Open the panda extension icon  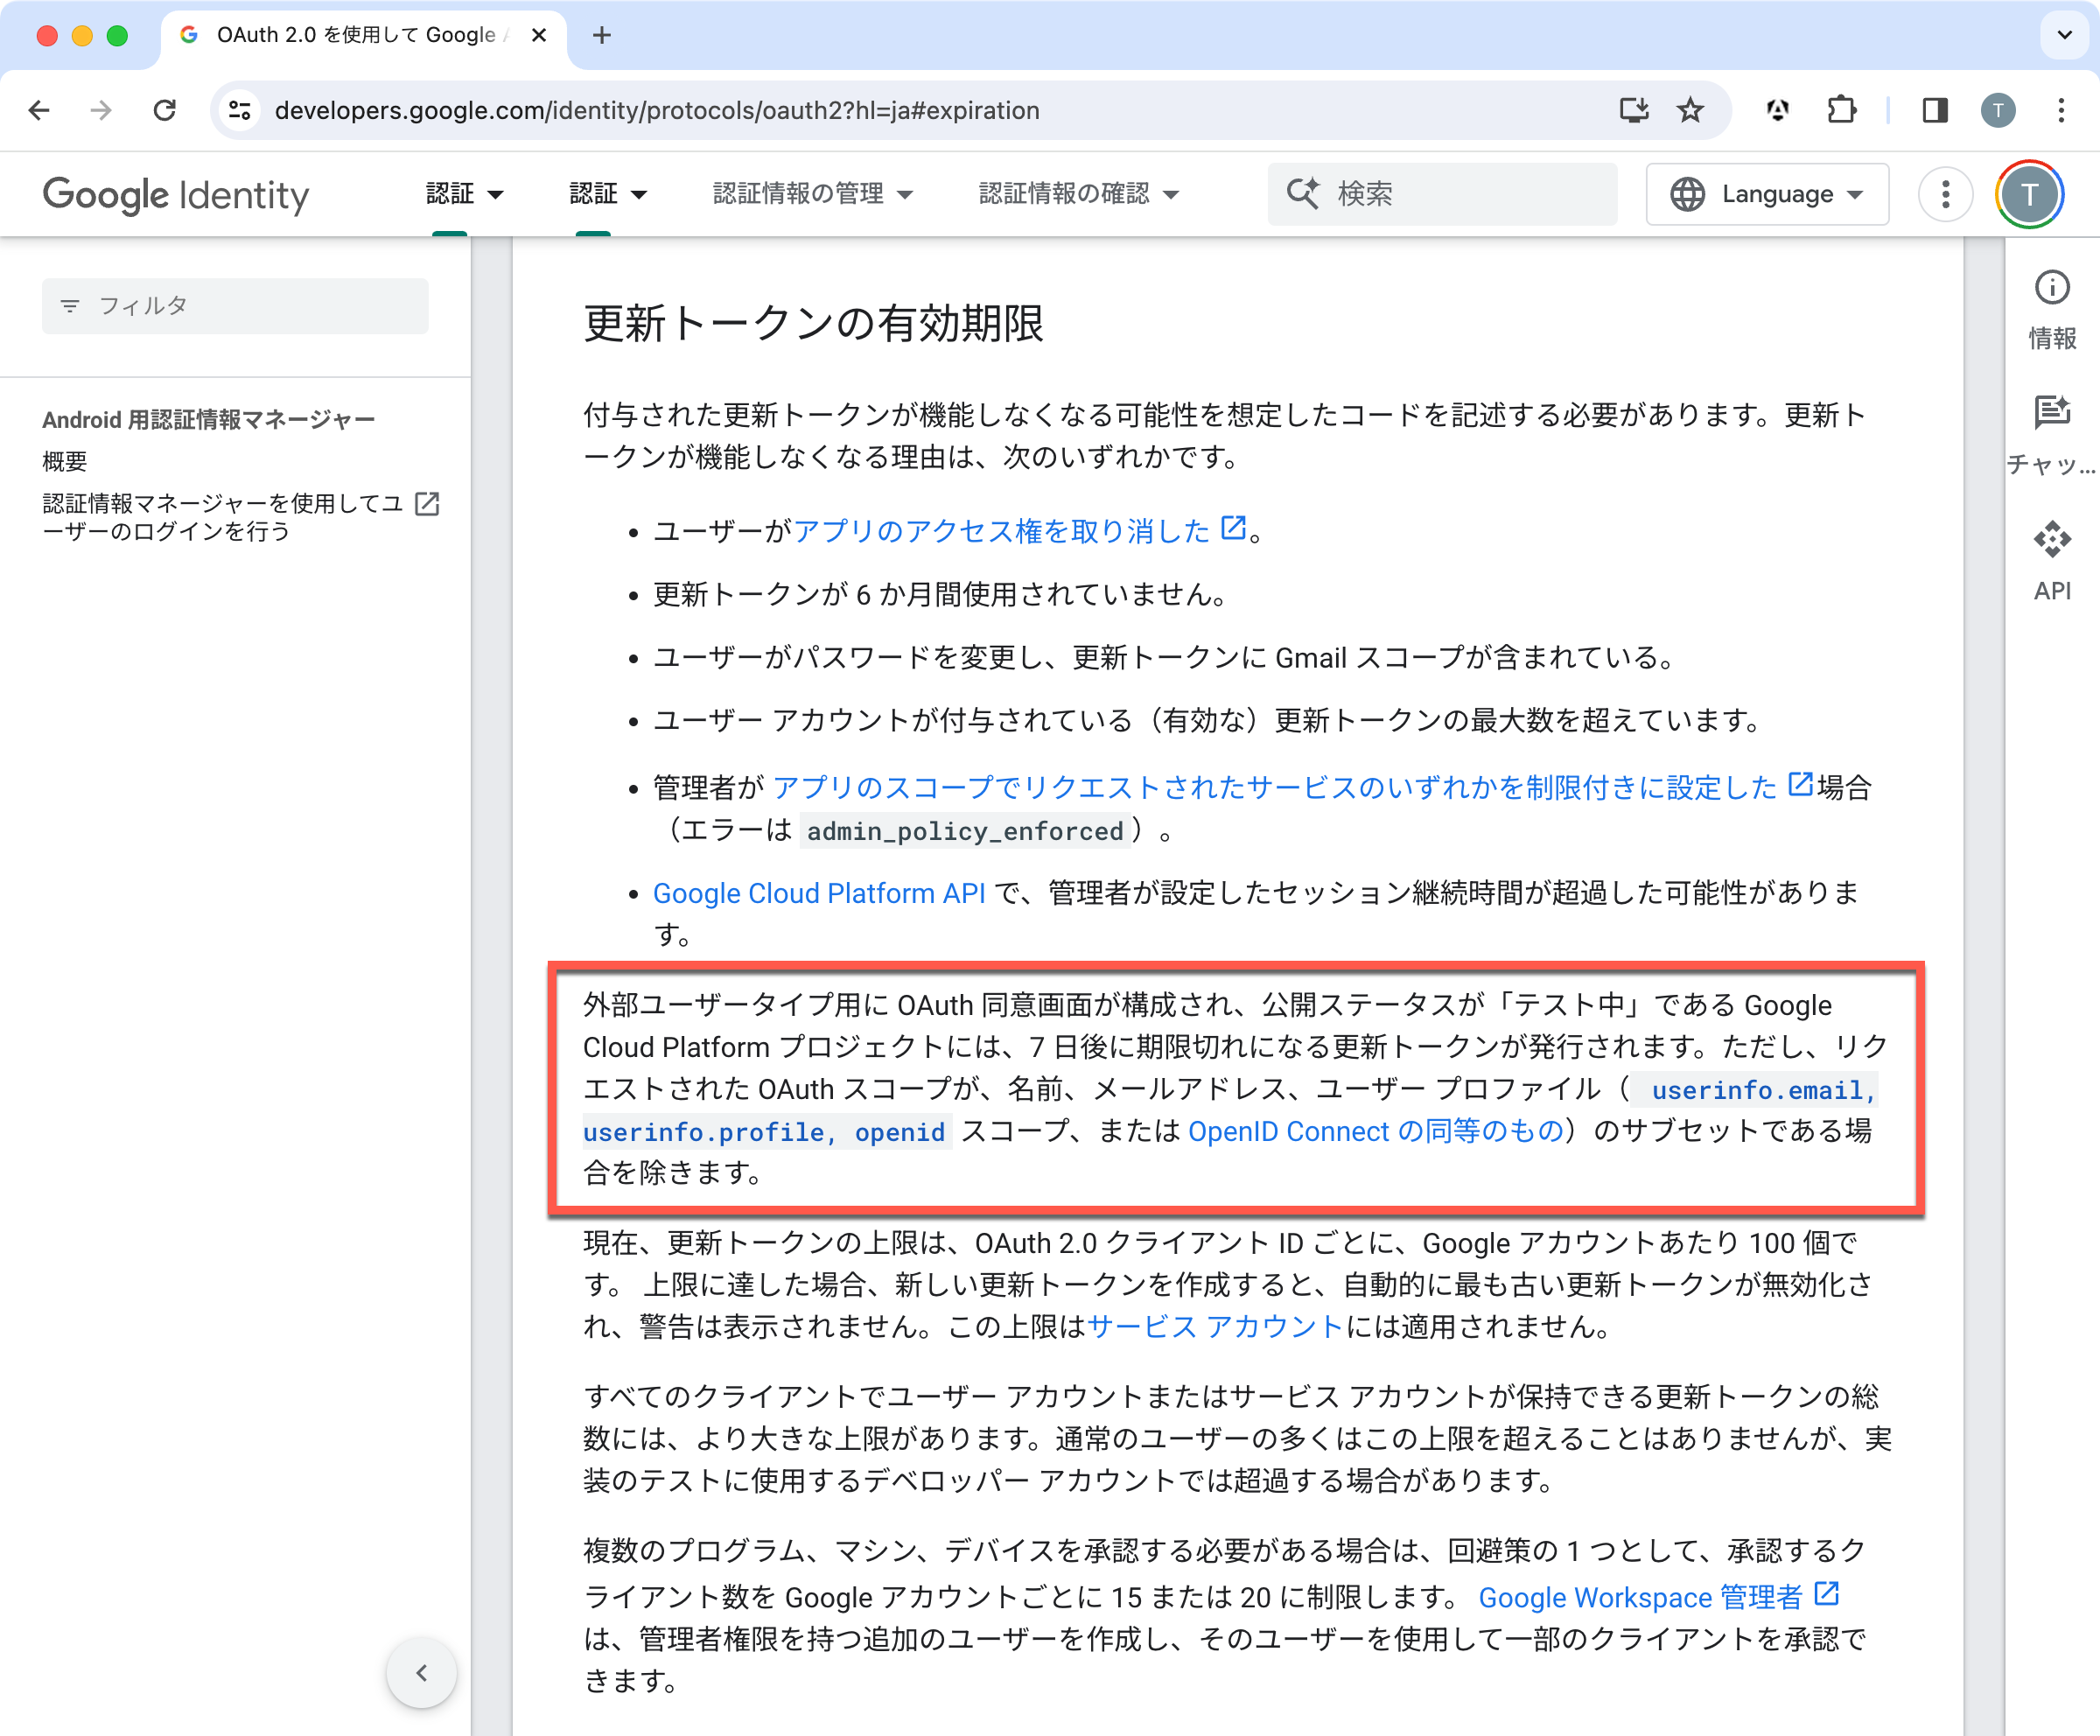[1777, 110]
